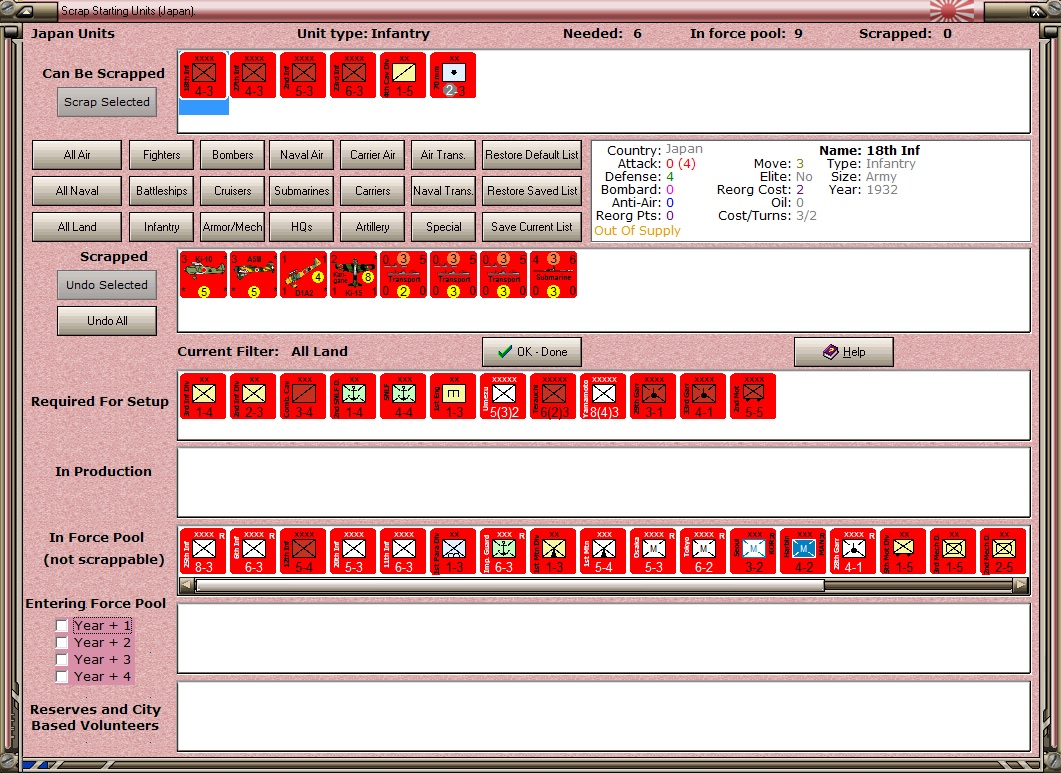Select the 29th Garr 3-1 counter
This screenshot has width=1061, height=773.
[x=654, y=397]
